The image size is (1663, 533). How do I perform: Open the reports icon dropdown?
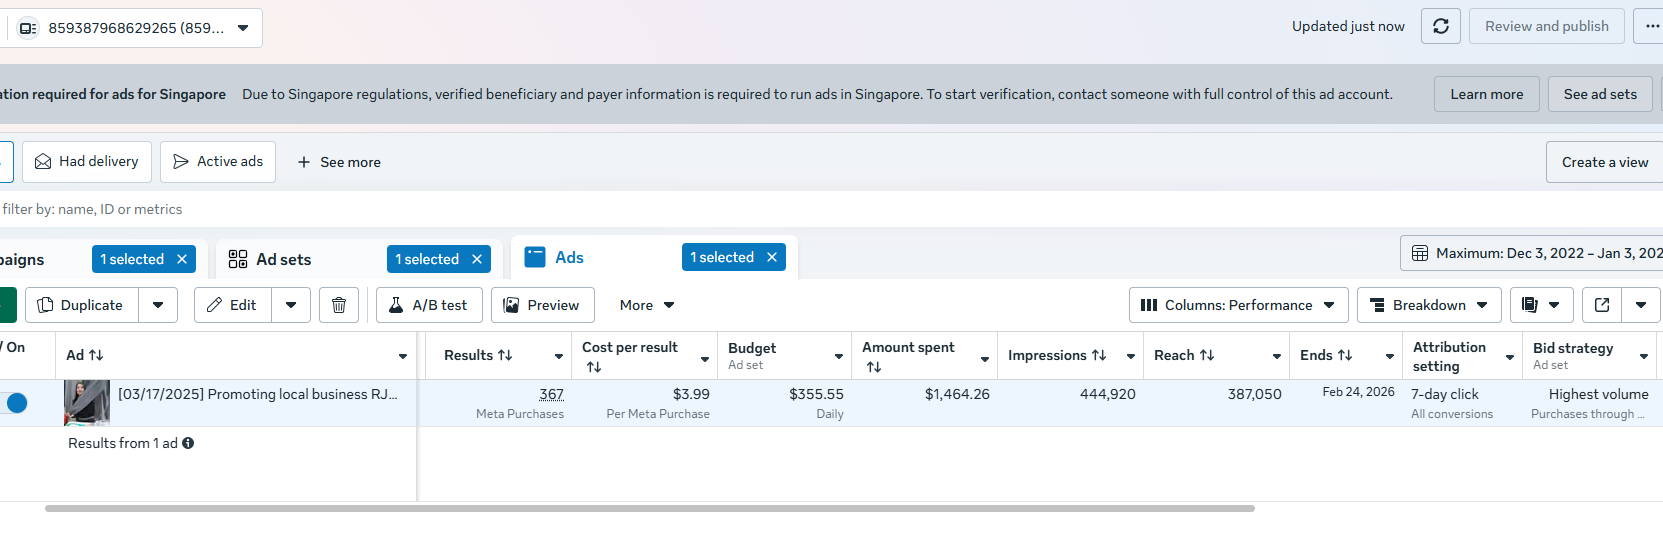click(x=1540, y=305)
